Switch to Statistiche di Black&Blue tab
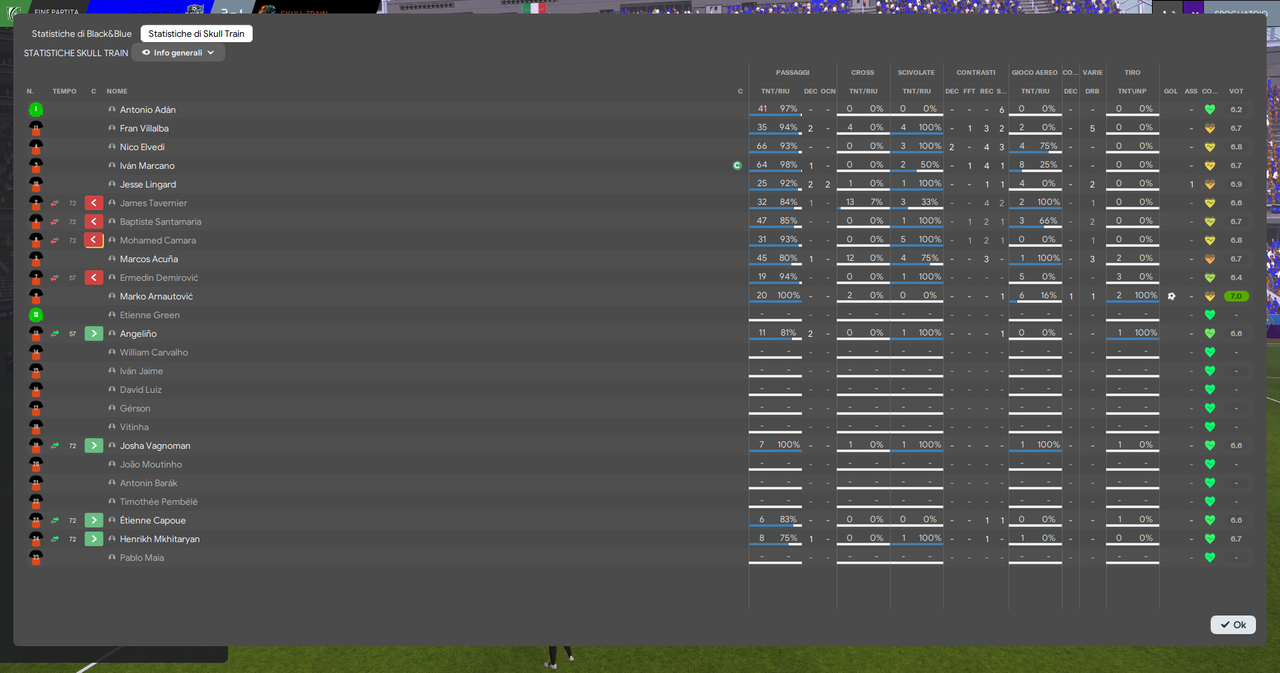1280x673 pixels. tap(82, 34)
